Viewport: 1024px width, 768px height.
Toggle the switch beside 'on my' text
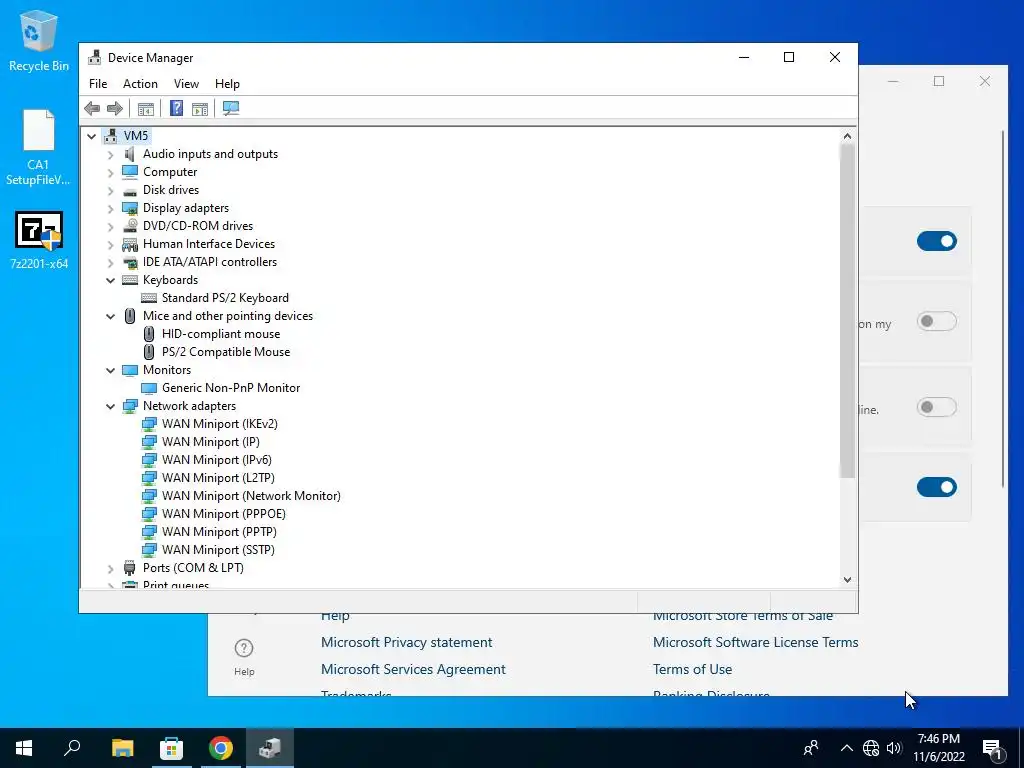coord(936,321)
